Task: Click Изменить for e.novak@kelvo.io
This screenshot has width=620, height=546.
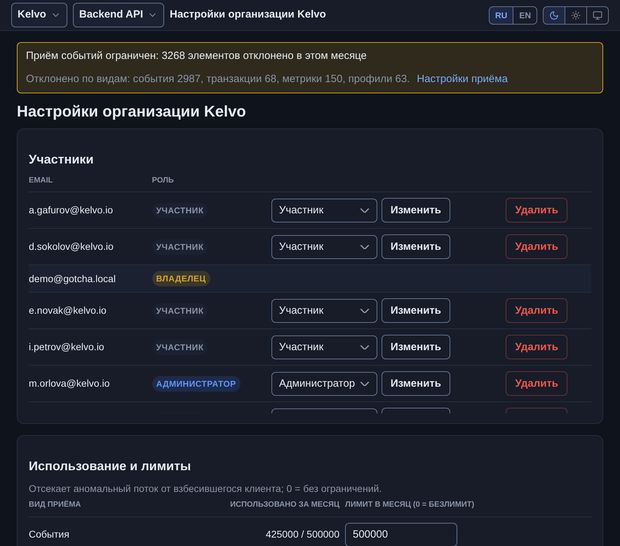Action: pos(416,310)
